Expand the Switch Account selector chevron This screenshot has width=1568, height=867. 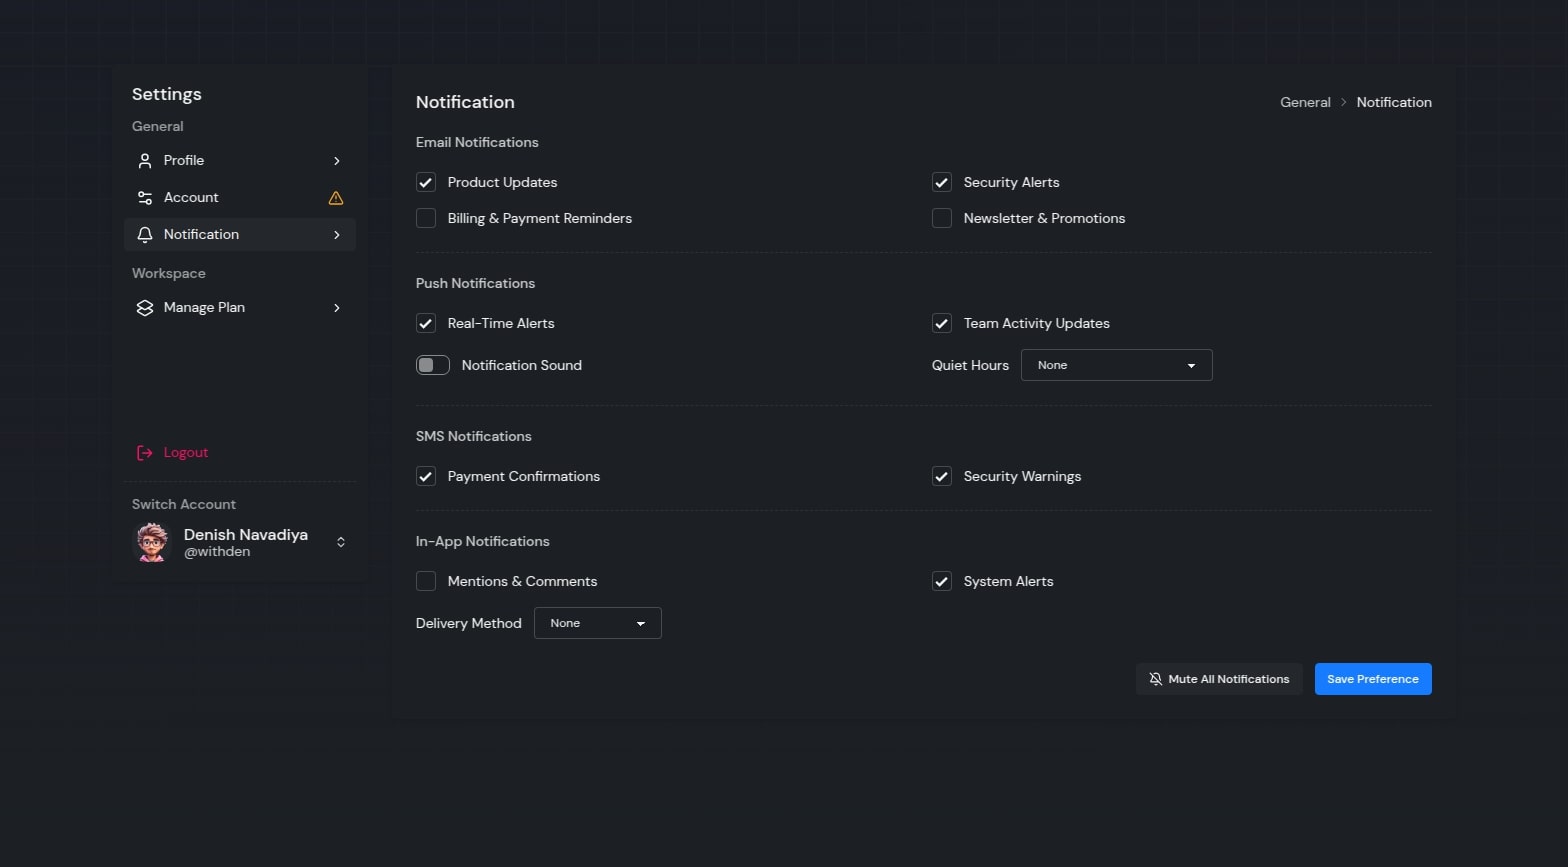(x=341, y=543)
